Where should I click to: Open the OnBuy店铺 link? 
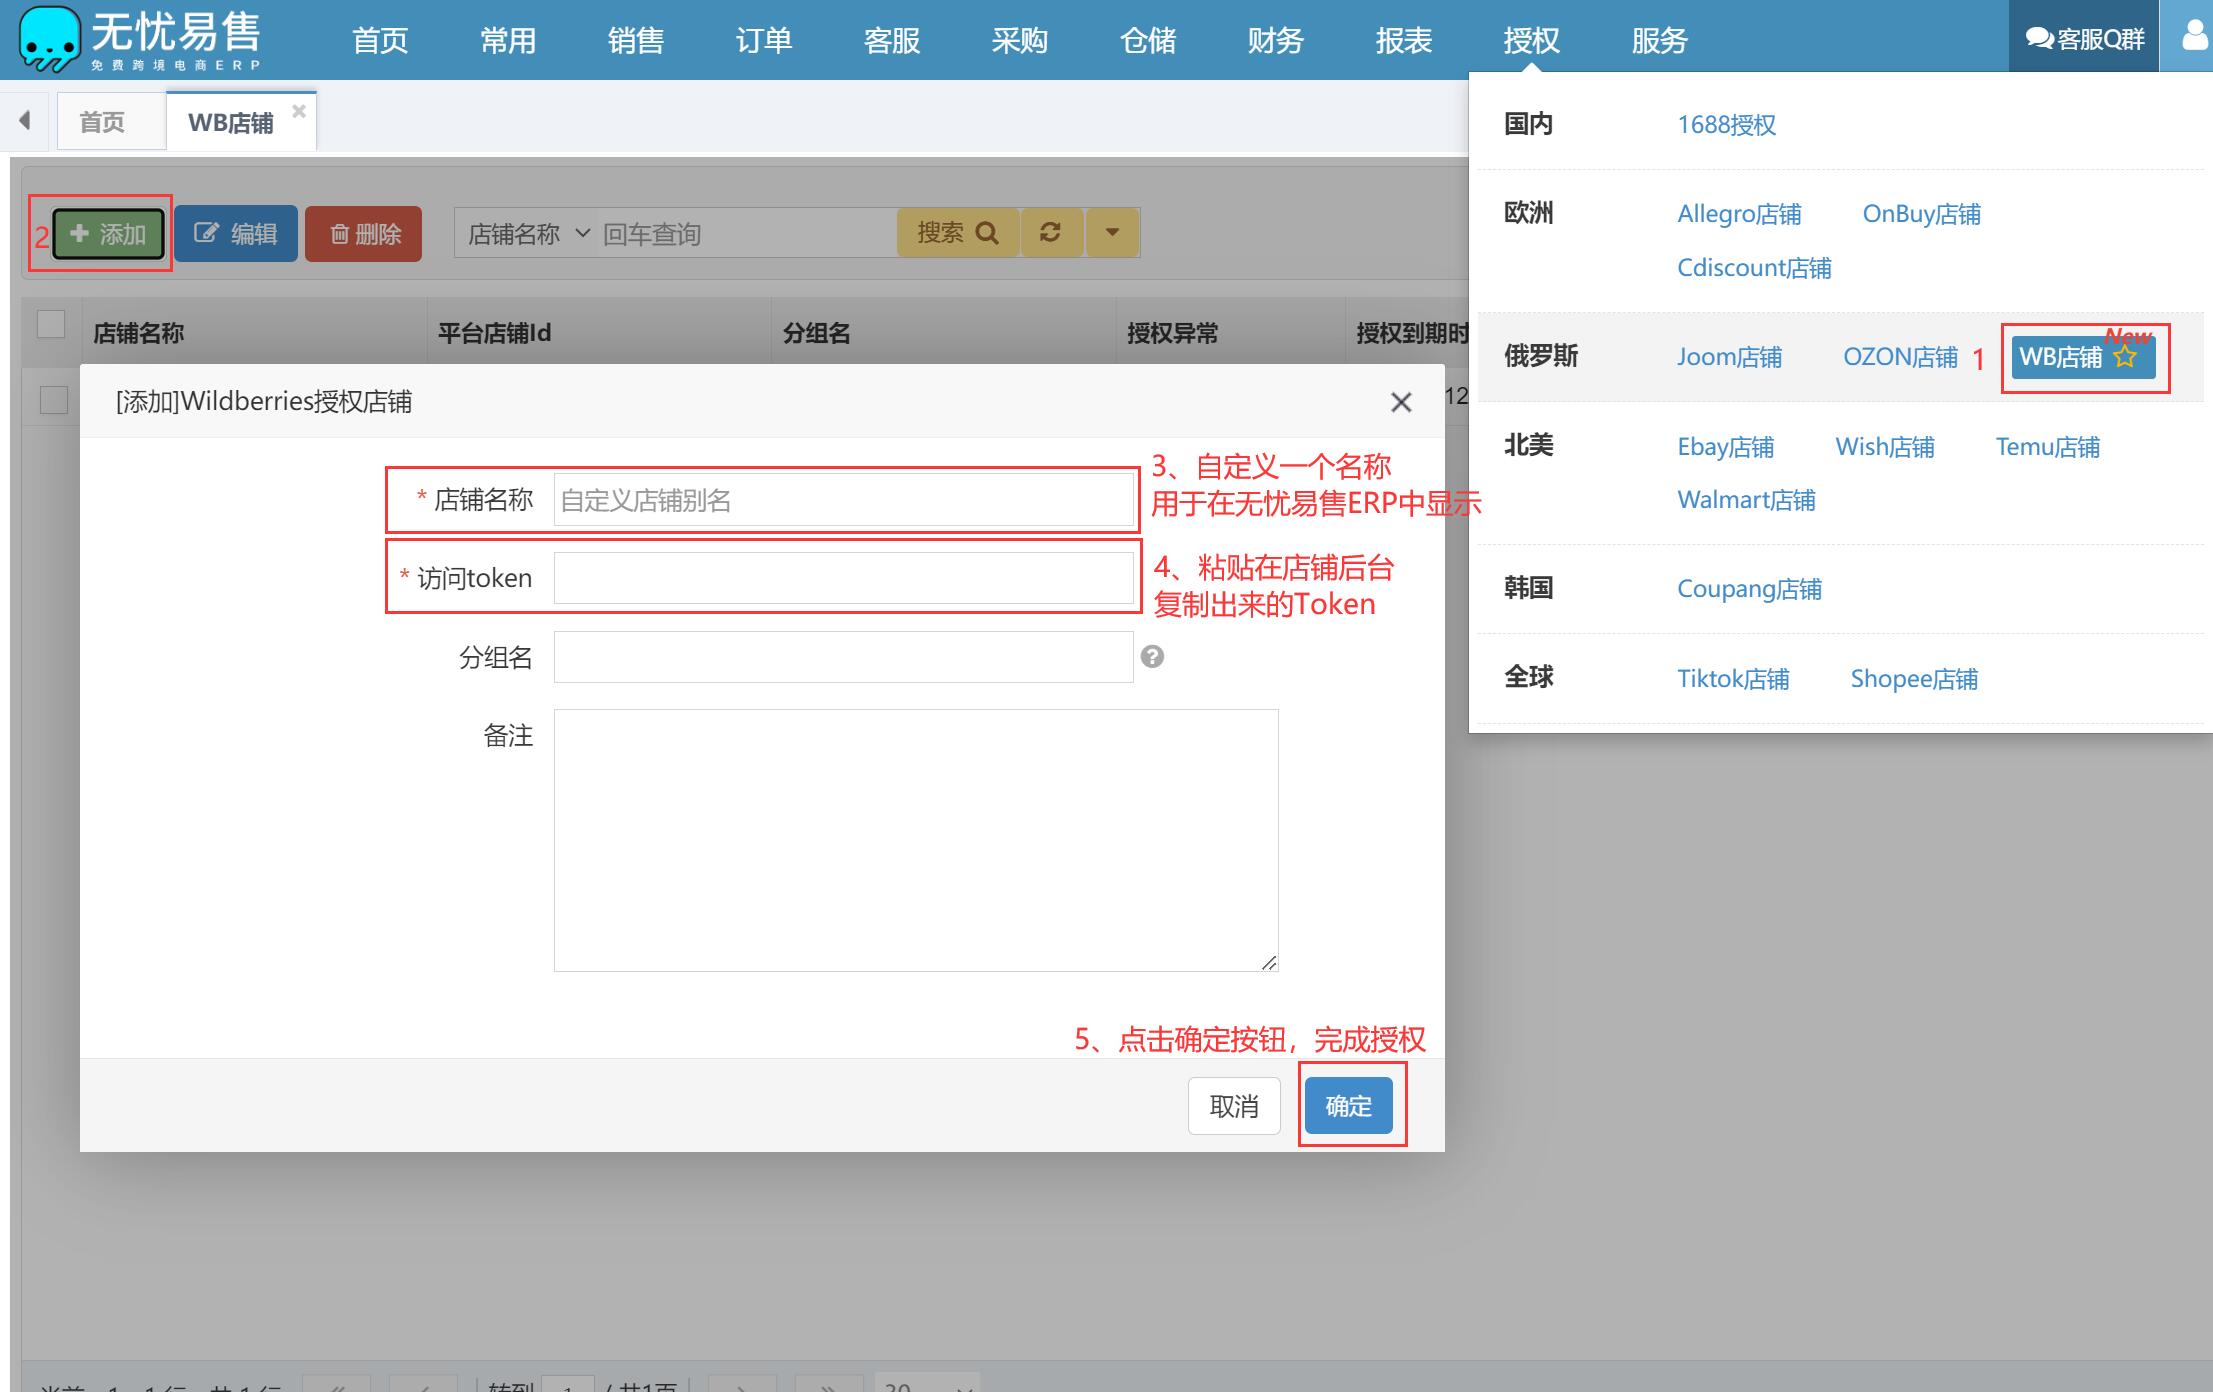[1921, 214]
